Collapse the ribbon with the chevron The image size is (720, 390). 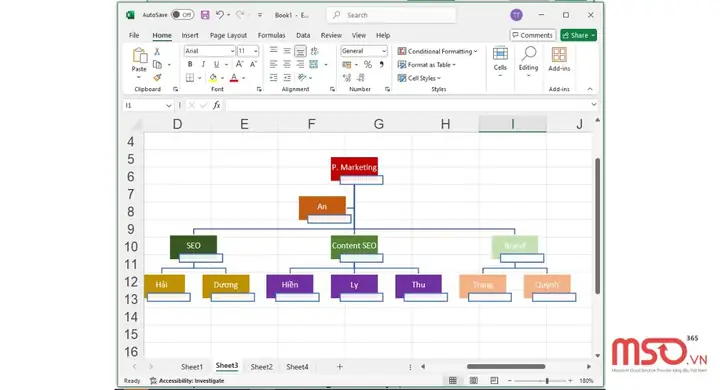pyautogui.click(x=590, y=89)
